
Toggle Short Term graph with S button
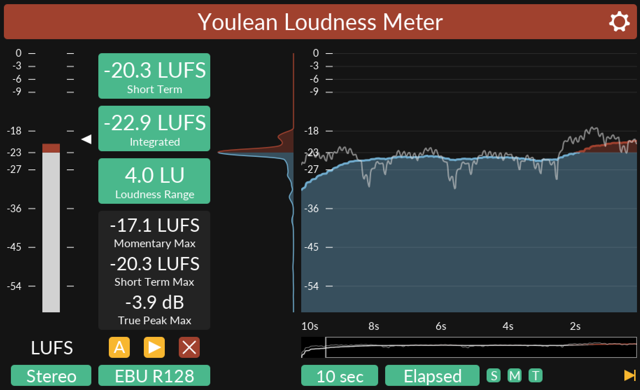click(x=493, y=375)
